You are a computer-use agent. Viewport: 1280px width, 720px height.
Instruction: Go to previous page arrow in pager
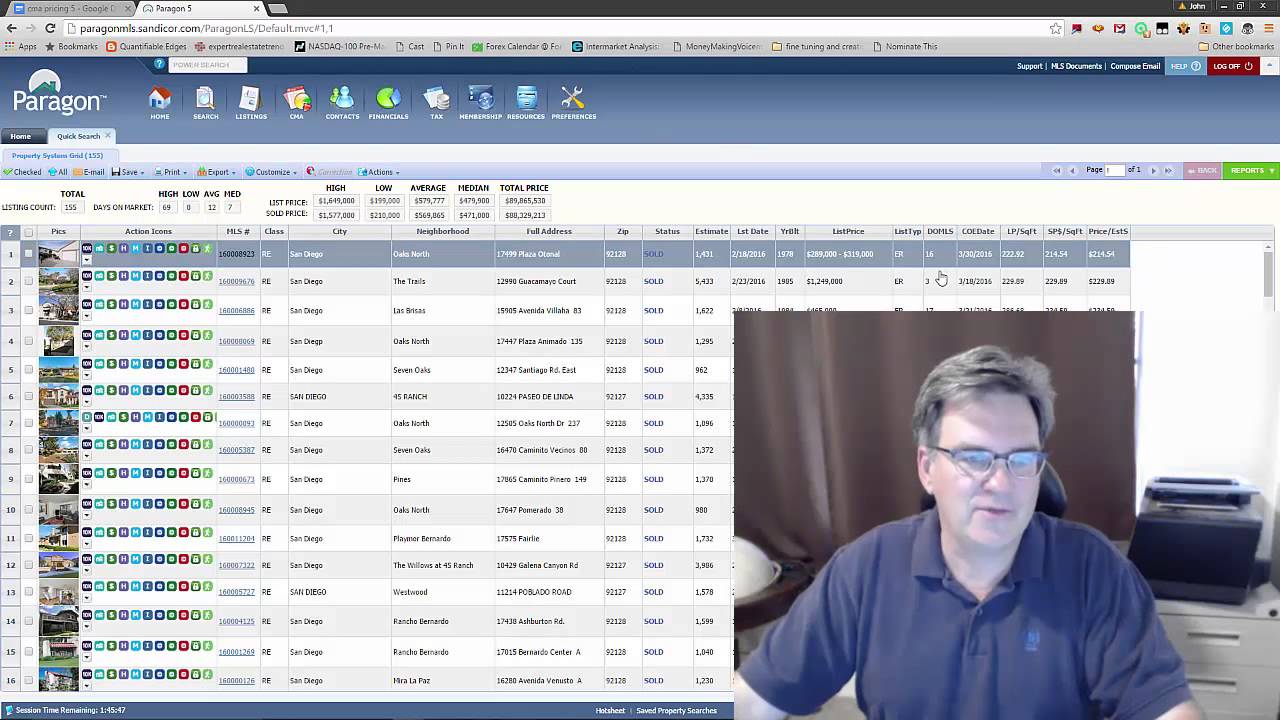(x=1072, y=170)
